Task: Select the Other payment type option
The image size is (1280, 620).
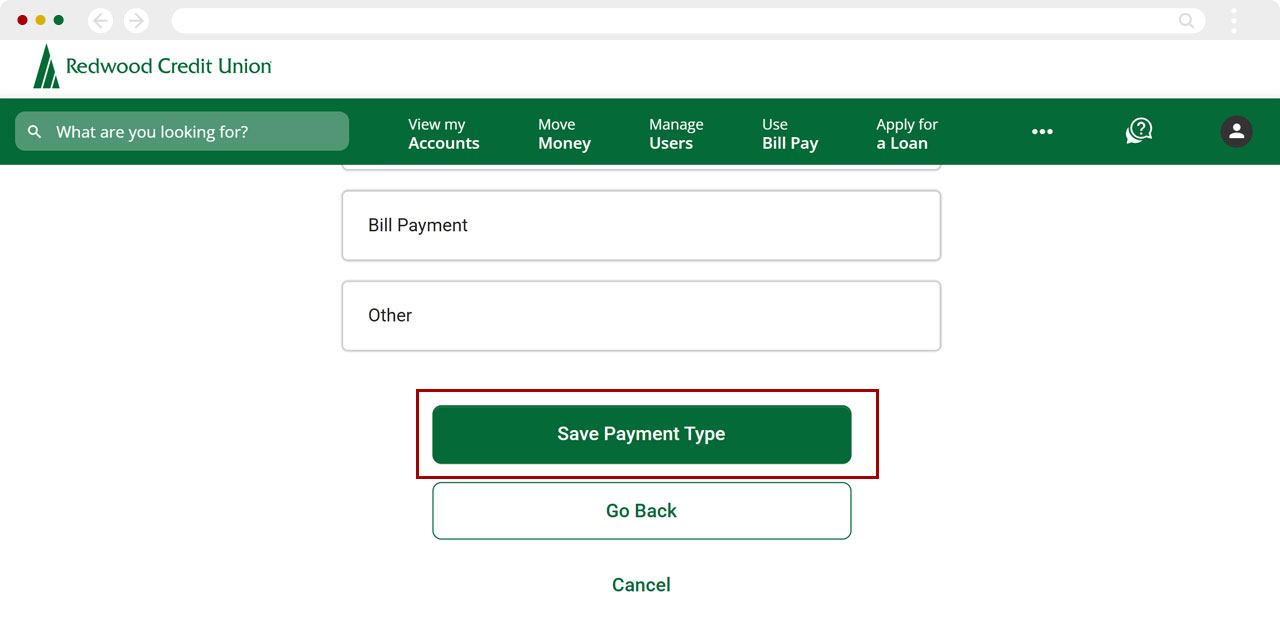Action: (641, 315)
